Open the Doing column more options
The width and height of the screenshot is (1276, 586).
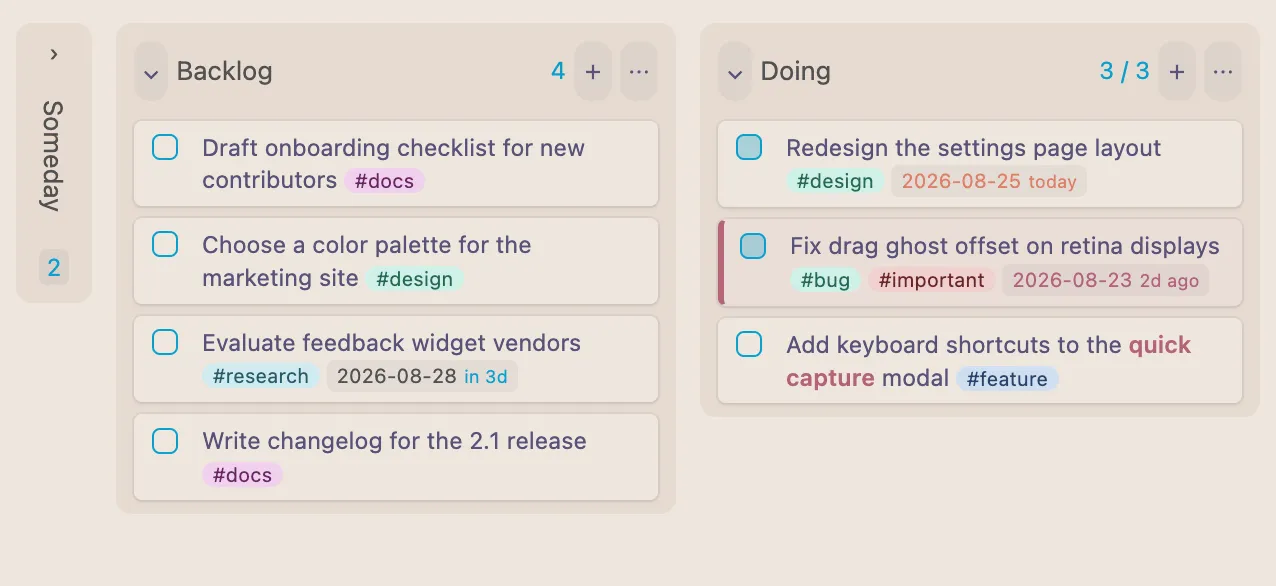1223,71
